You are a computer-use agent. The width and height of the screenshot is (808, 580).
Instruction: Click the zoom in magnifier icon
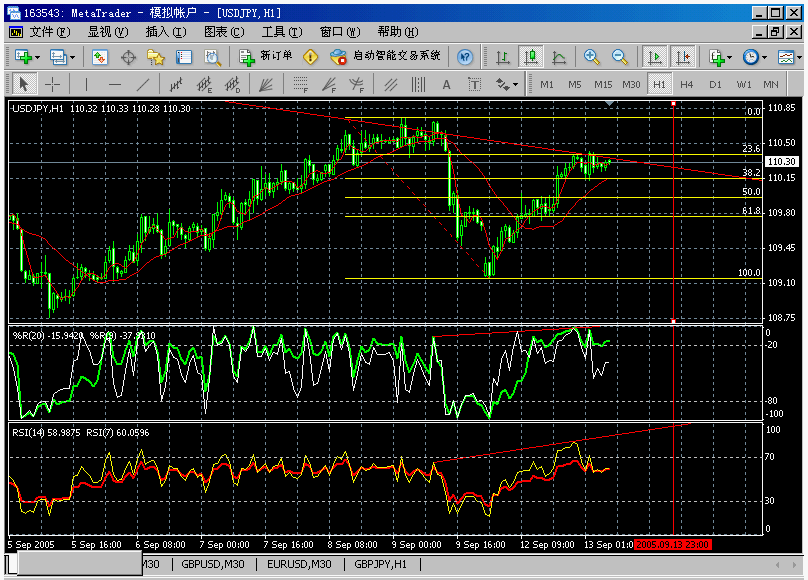click(x=592, y=57)
